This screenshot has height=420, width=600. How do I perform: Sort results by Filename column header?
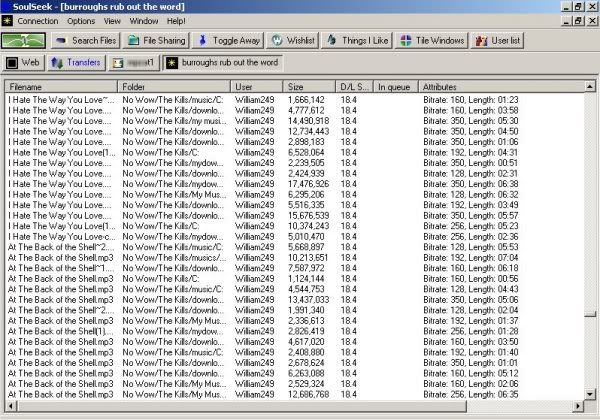(62, 88)
